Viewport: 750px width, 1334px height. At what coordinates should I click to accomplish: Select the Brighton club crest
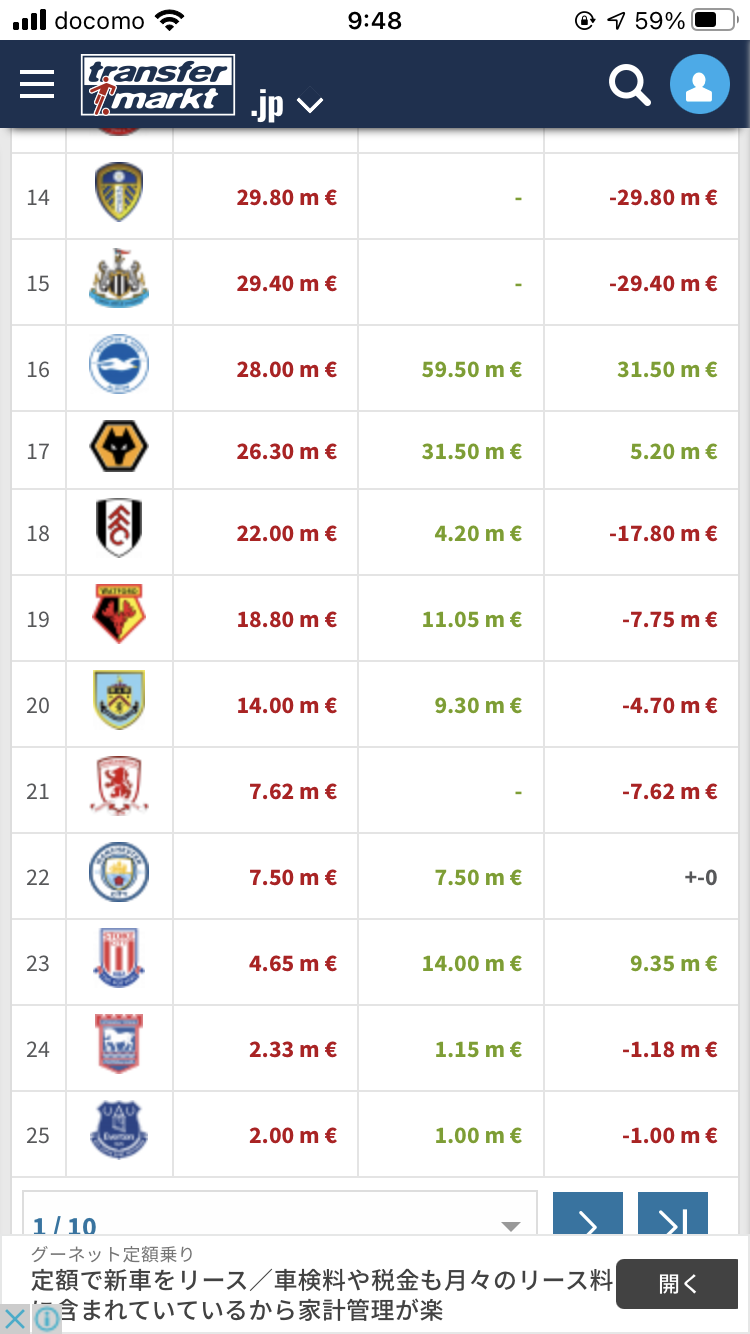click(x=119, y=368)
